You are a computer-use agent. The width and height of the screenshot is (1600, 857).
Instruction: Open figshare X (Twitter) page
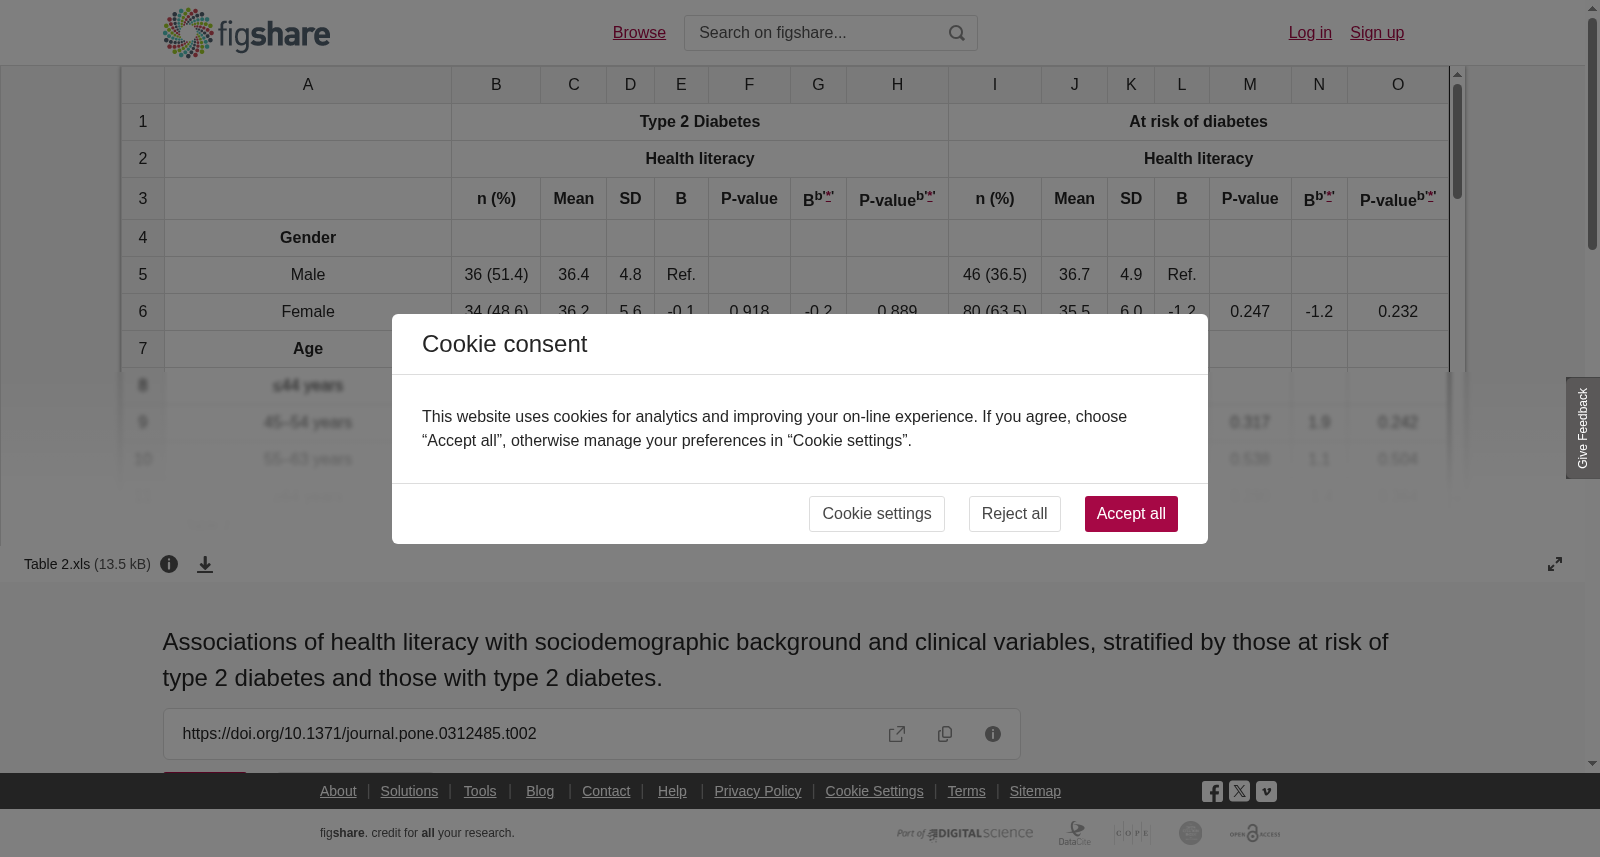click(x=1239, y=791)
